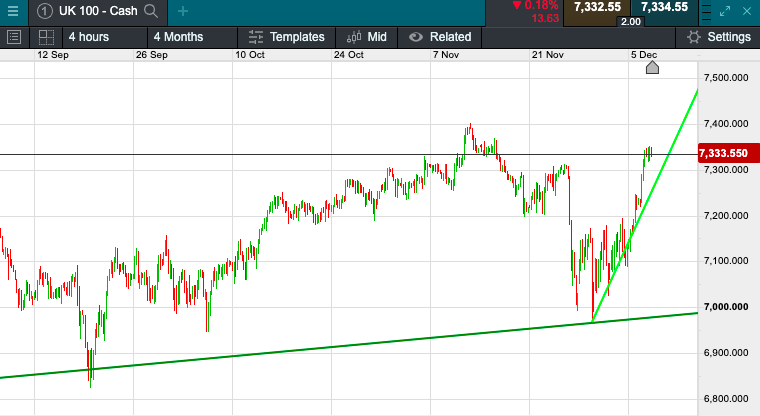Viewport: 760px width, 416px height.
Task: Add a new chart tab with plus icon
Action: pos(182,11)
